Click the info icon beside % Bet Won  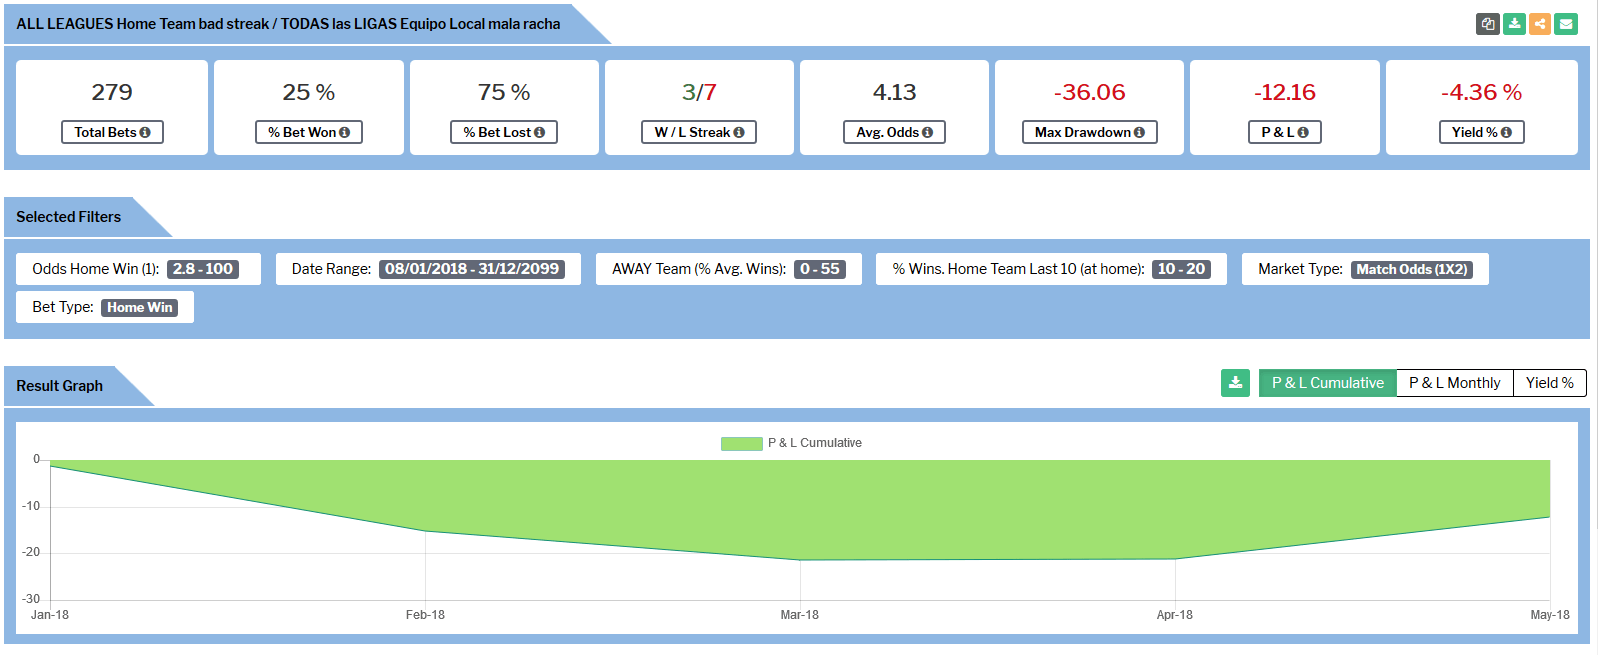coord(345,132)
